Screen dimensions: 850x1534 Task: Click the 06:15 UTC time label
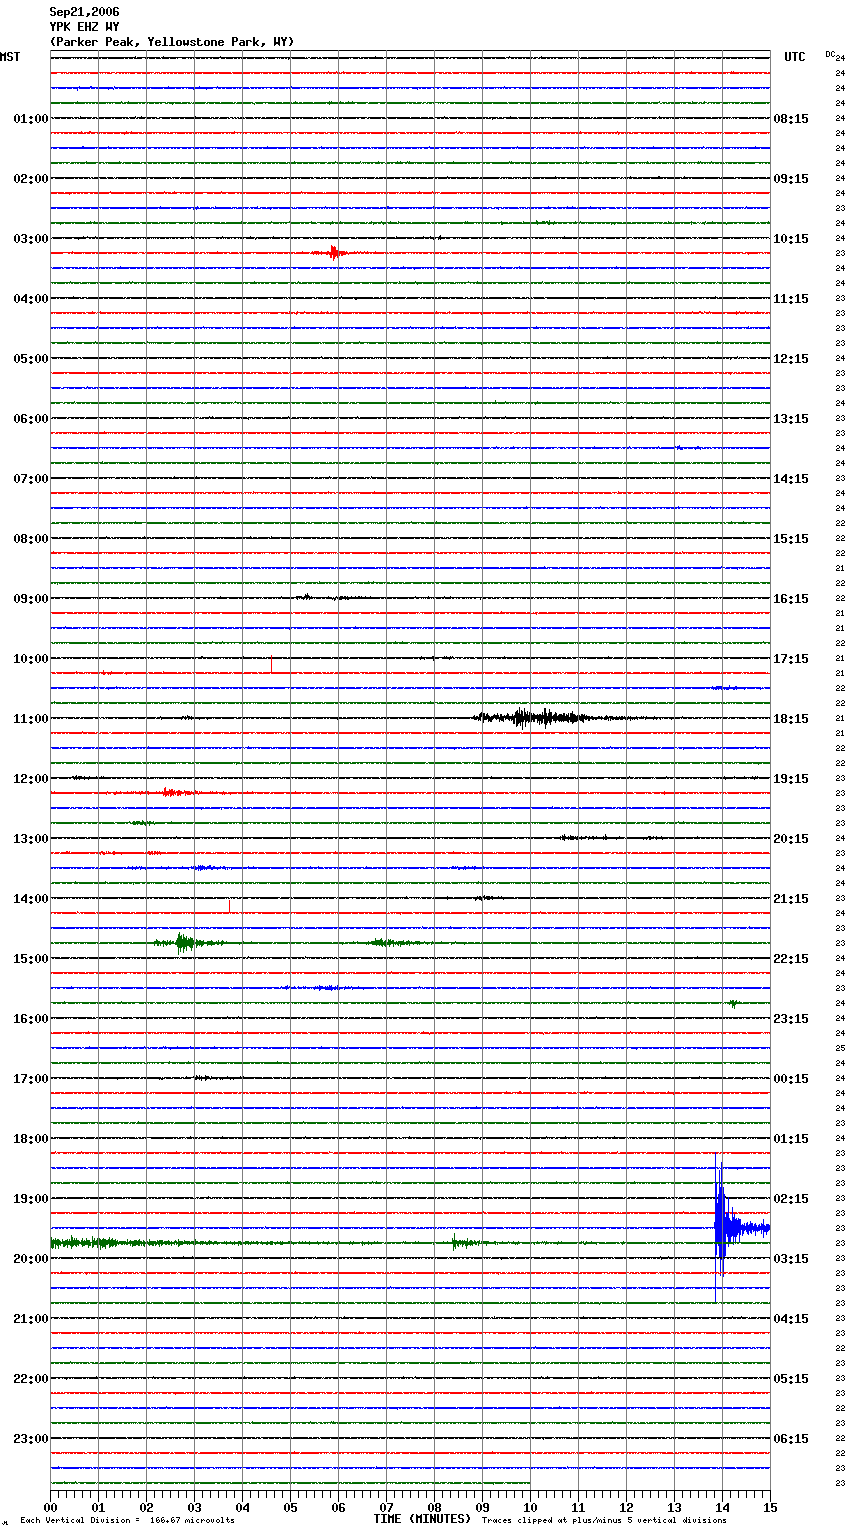(791, 1439)
